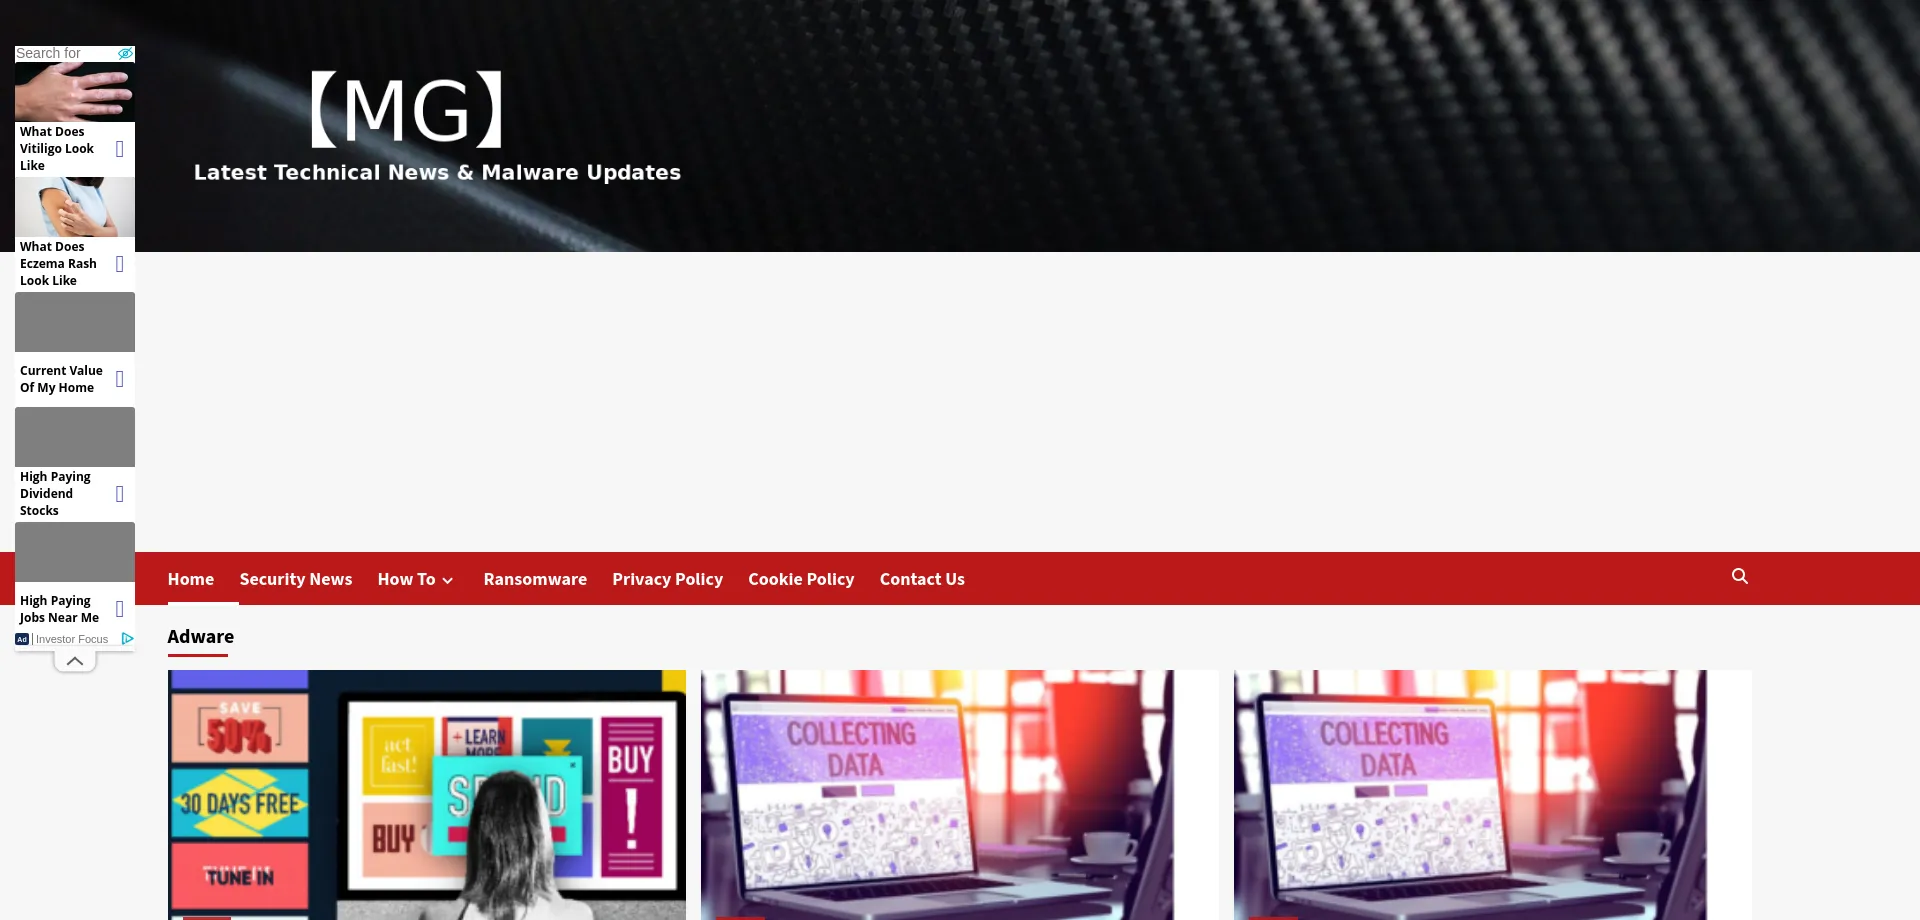Open the middle Collecting Data article image

coord(960,795)
